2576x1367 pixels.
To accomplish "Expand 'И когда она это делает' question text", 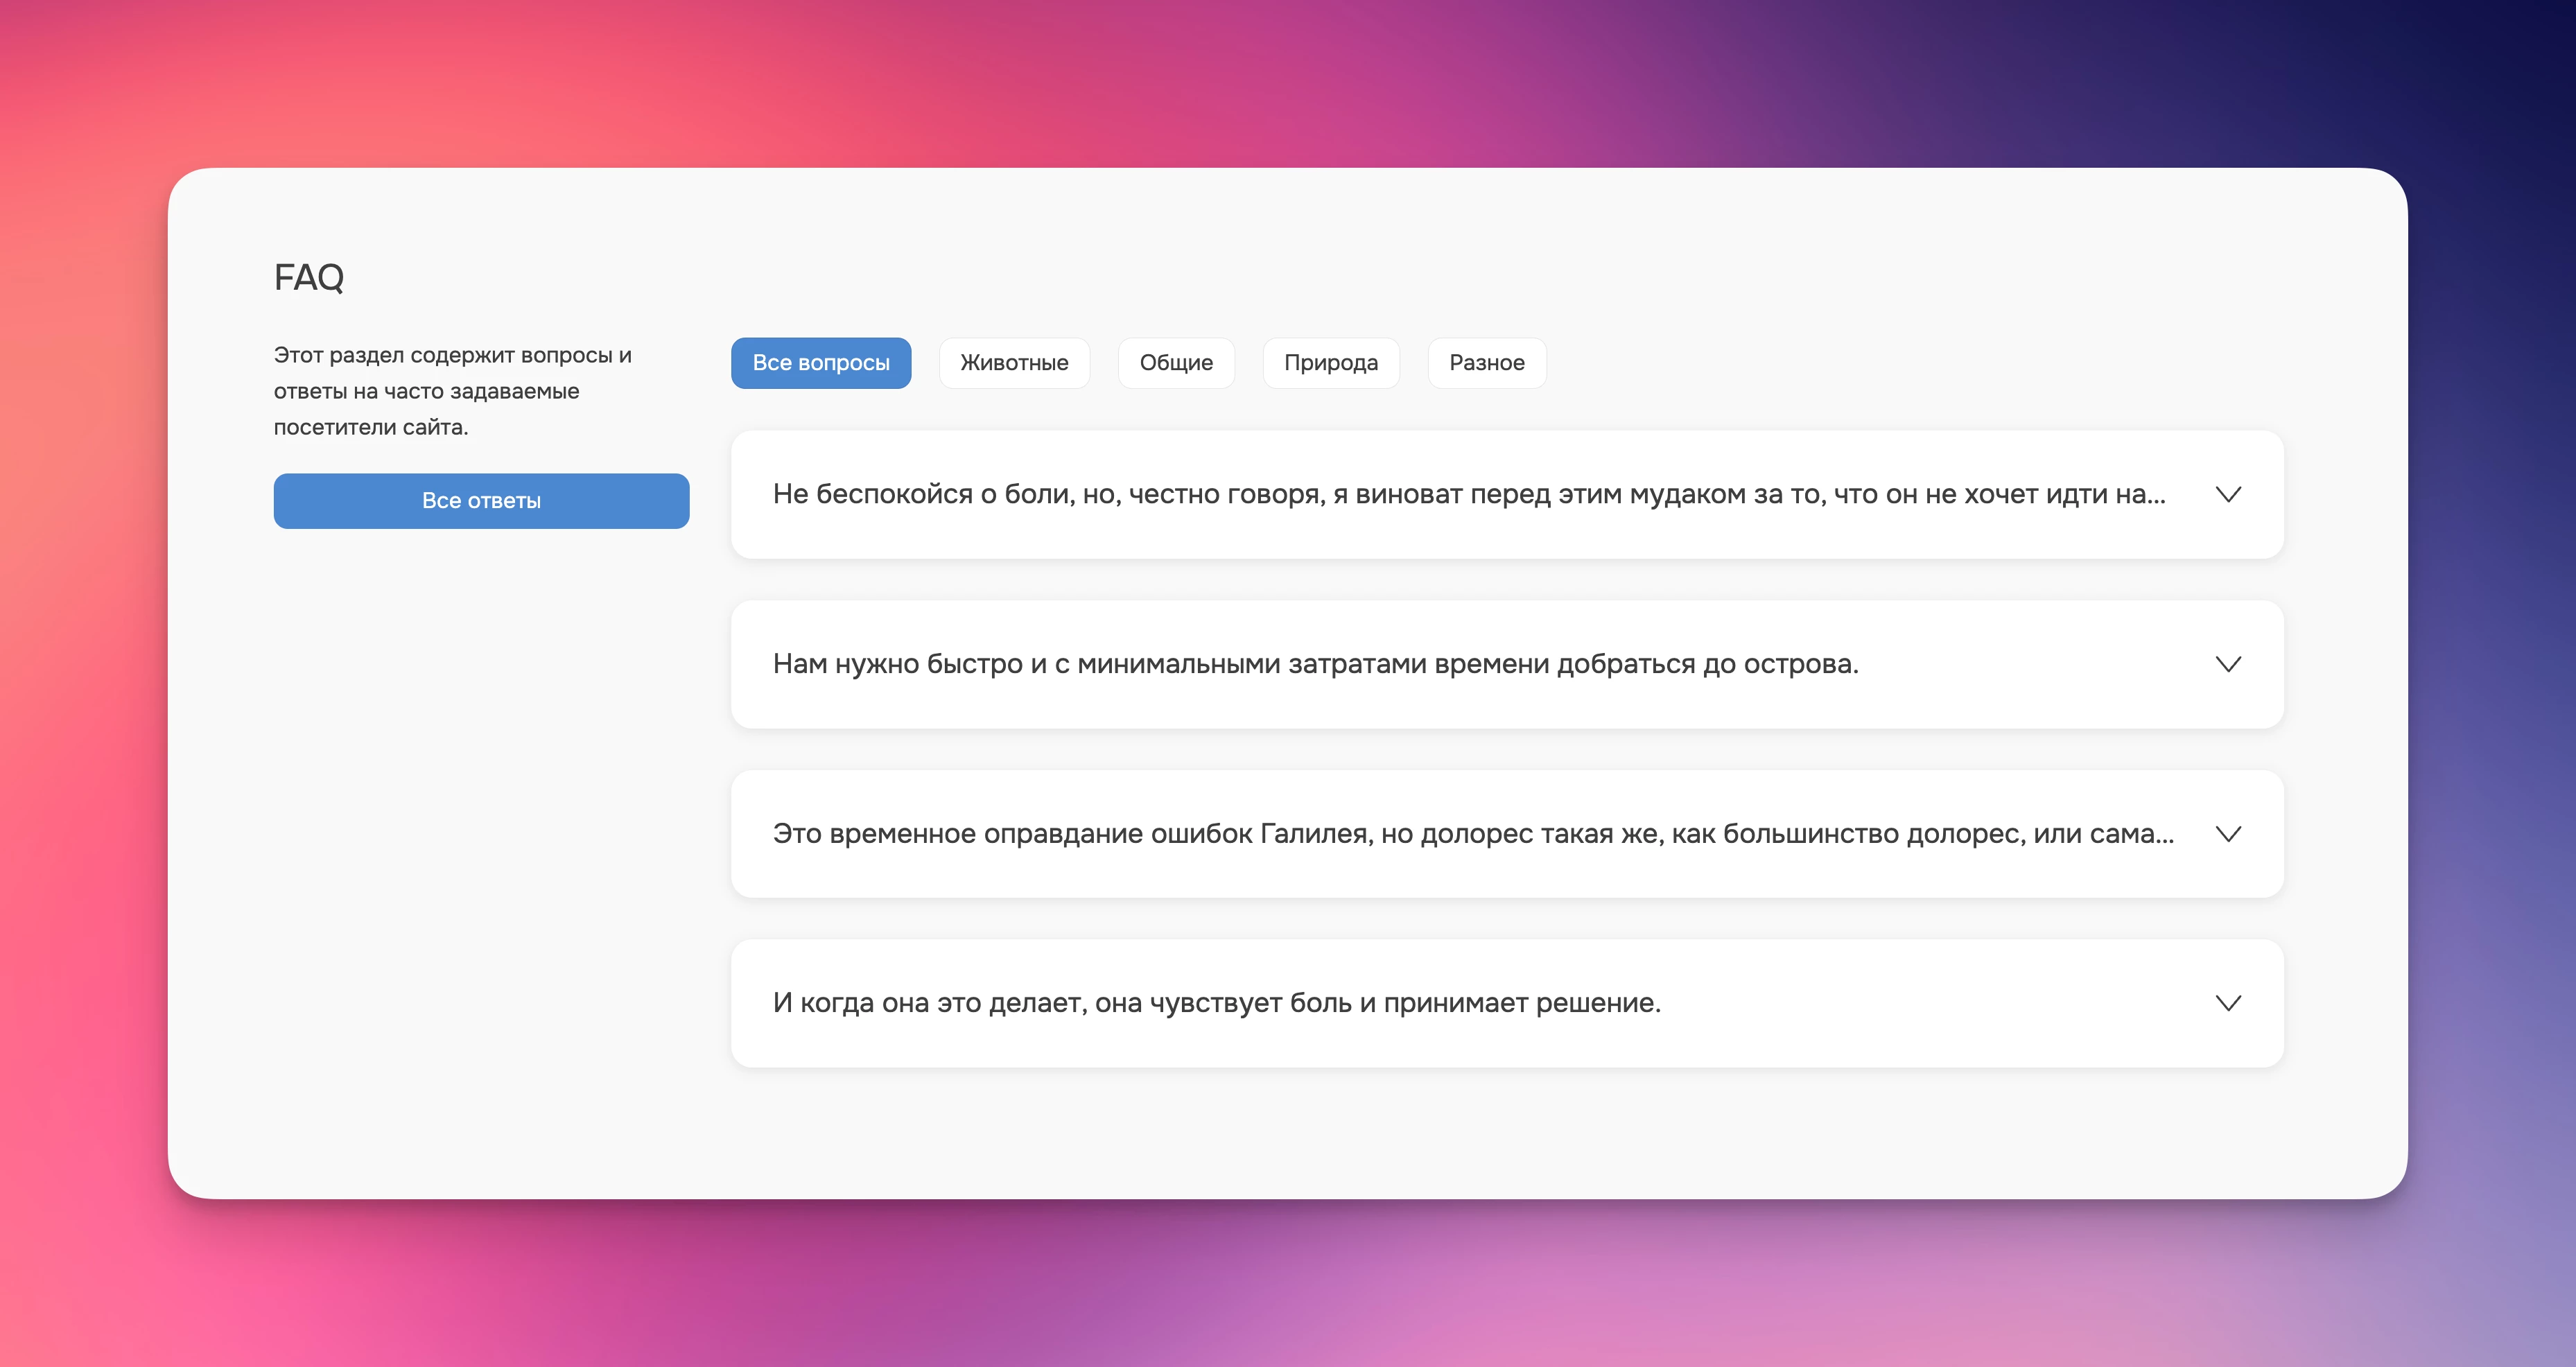I will click(x=1216, y=1003).
